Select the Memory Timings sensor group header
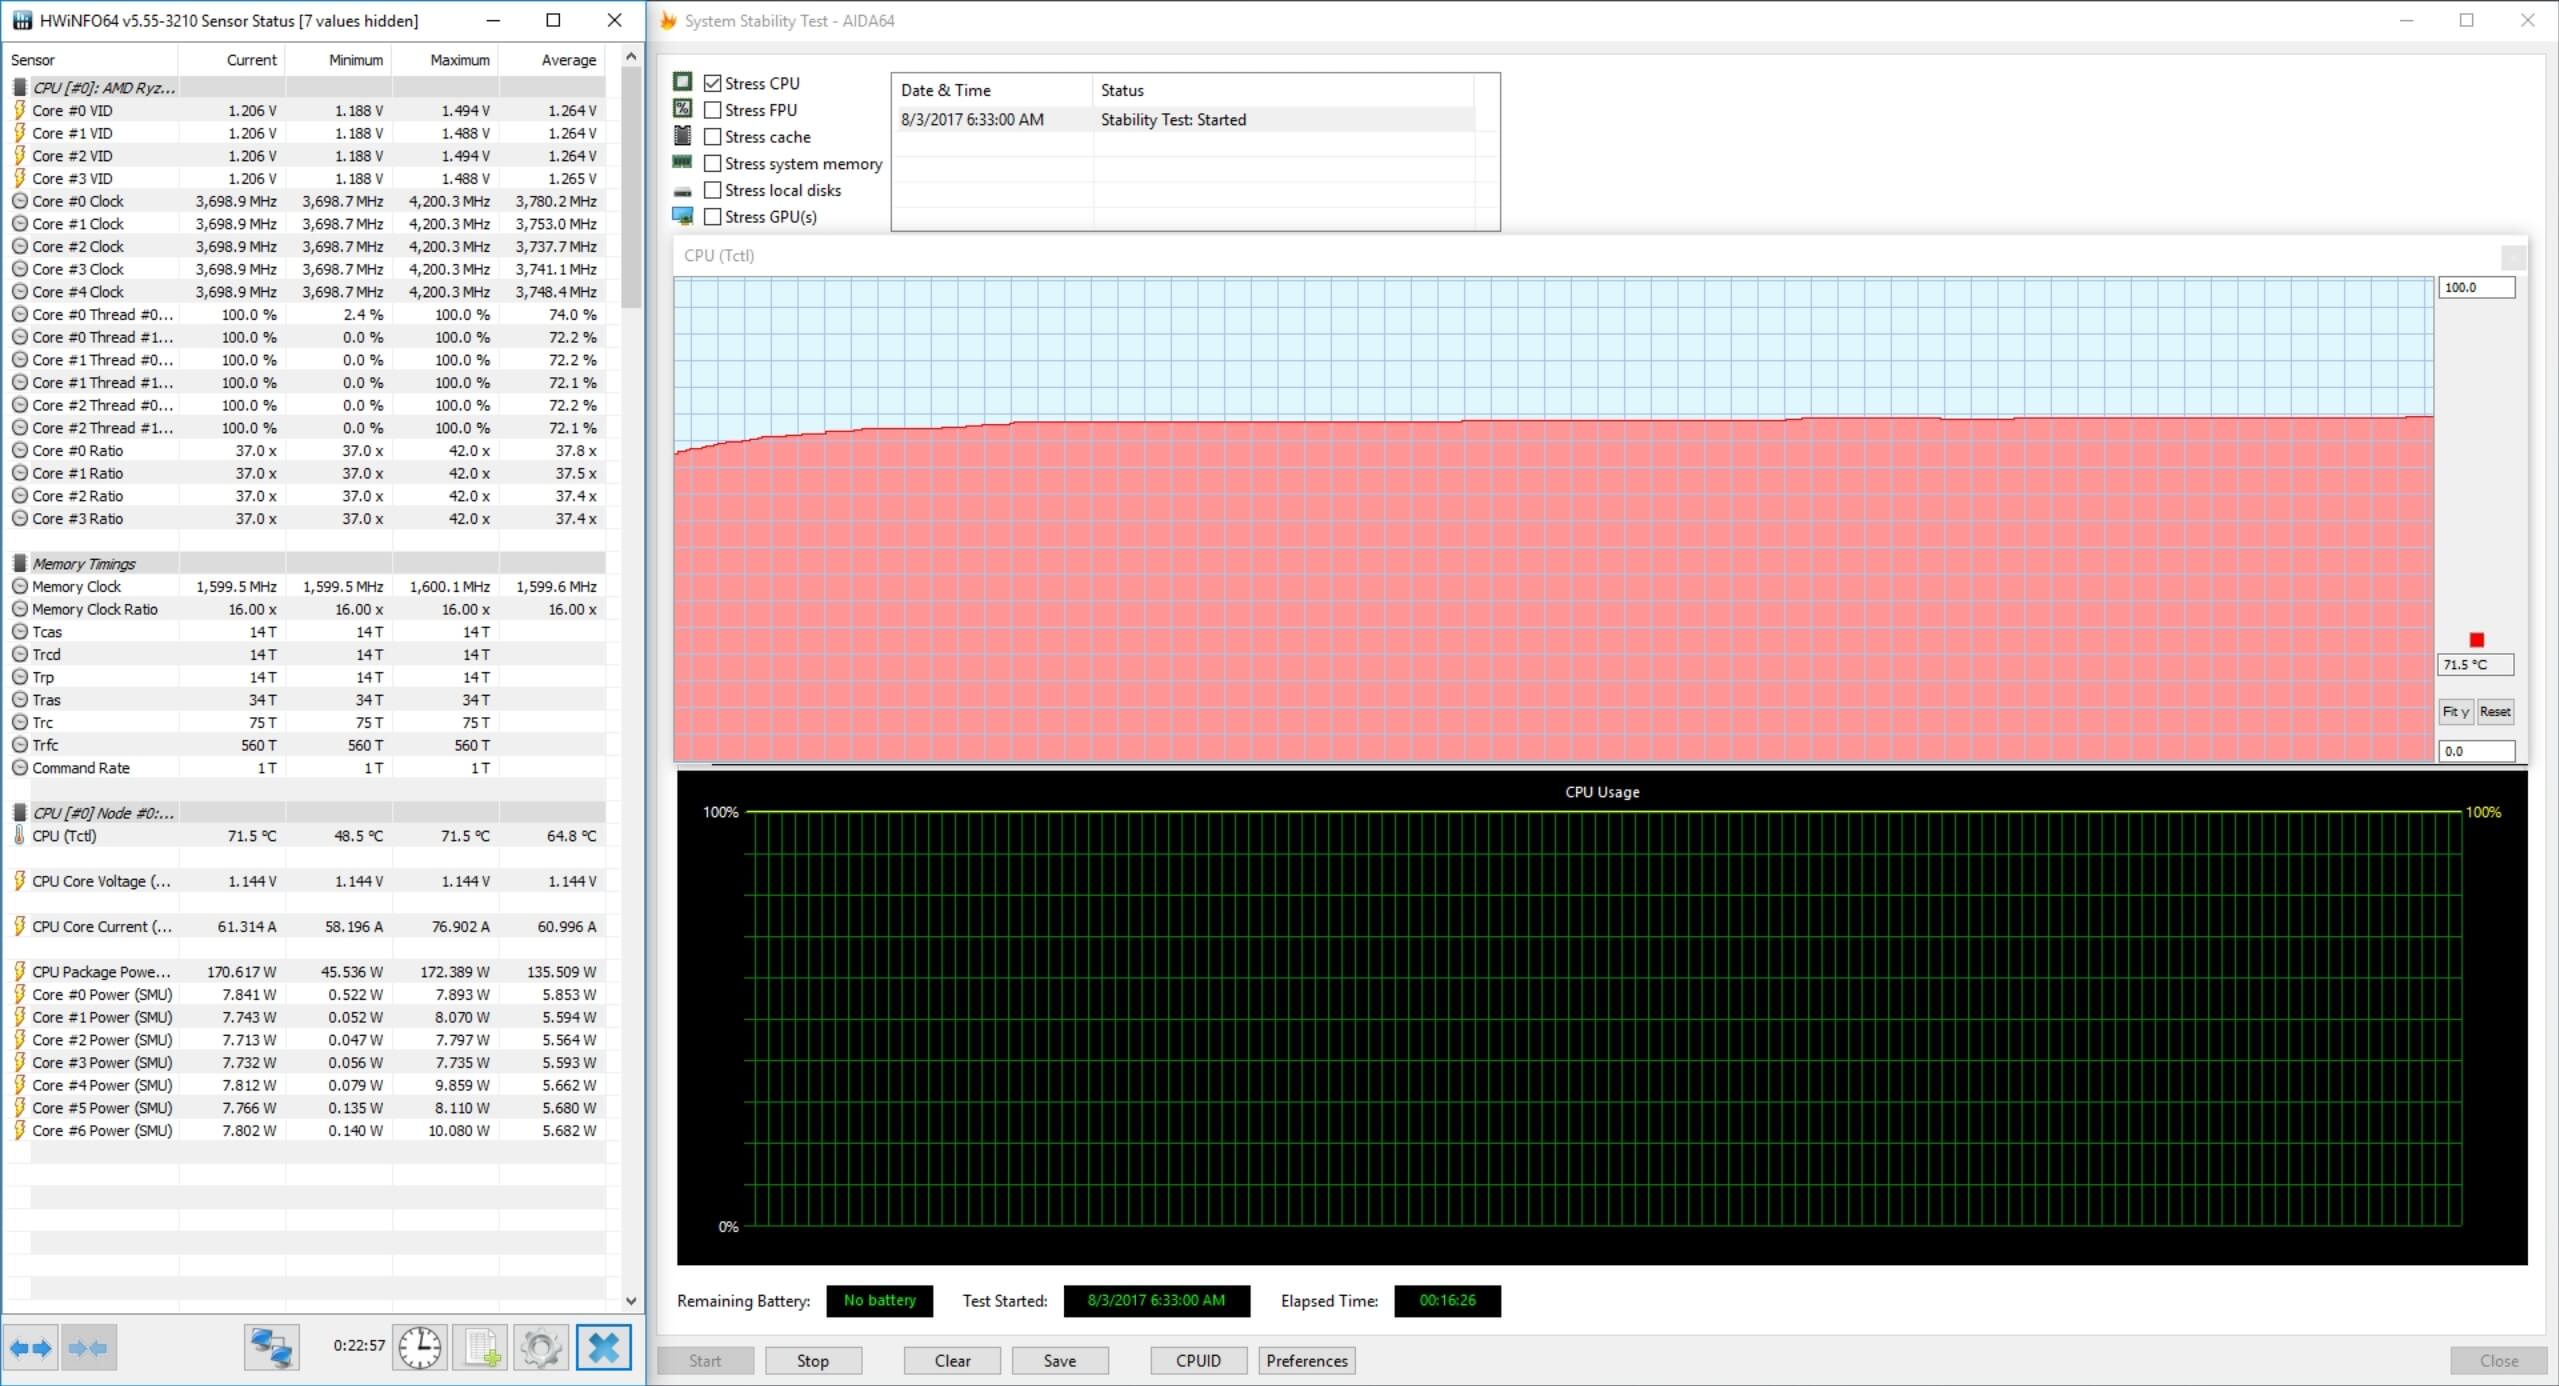This screenshot has height=1386, width=2559. [x=84, y=564]
